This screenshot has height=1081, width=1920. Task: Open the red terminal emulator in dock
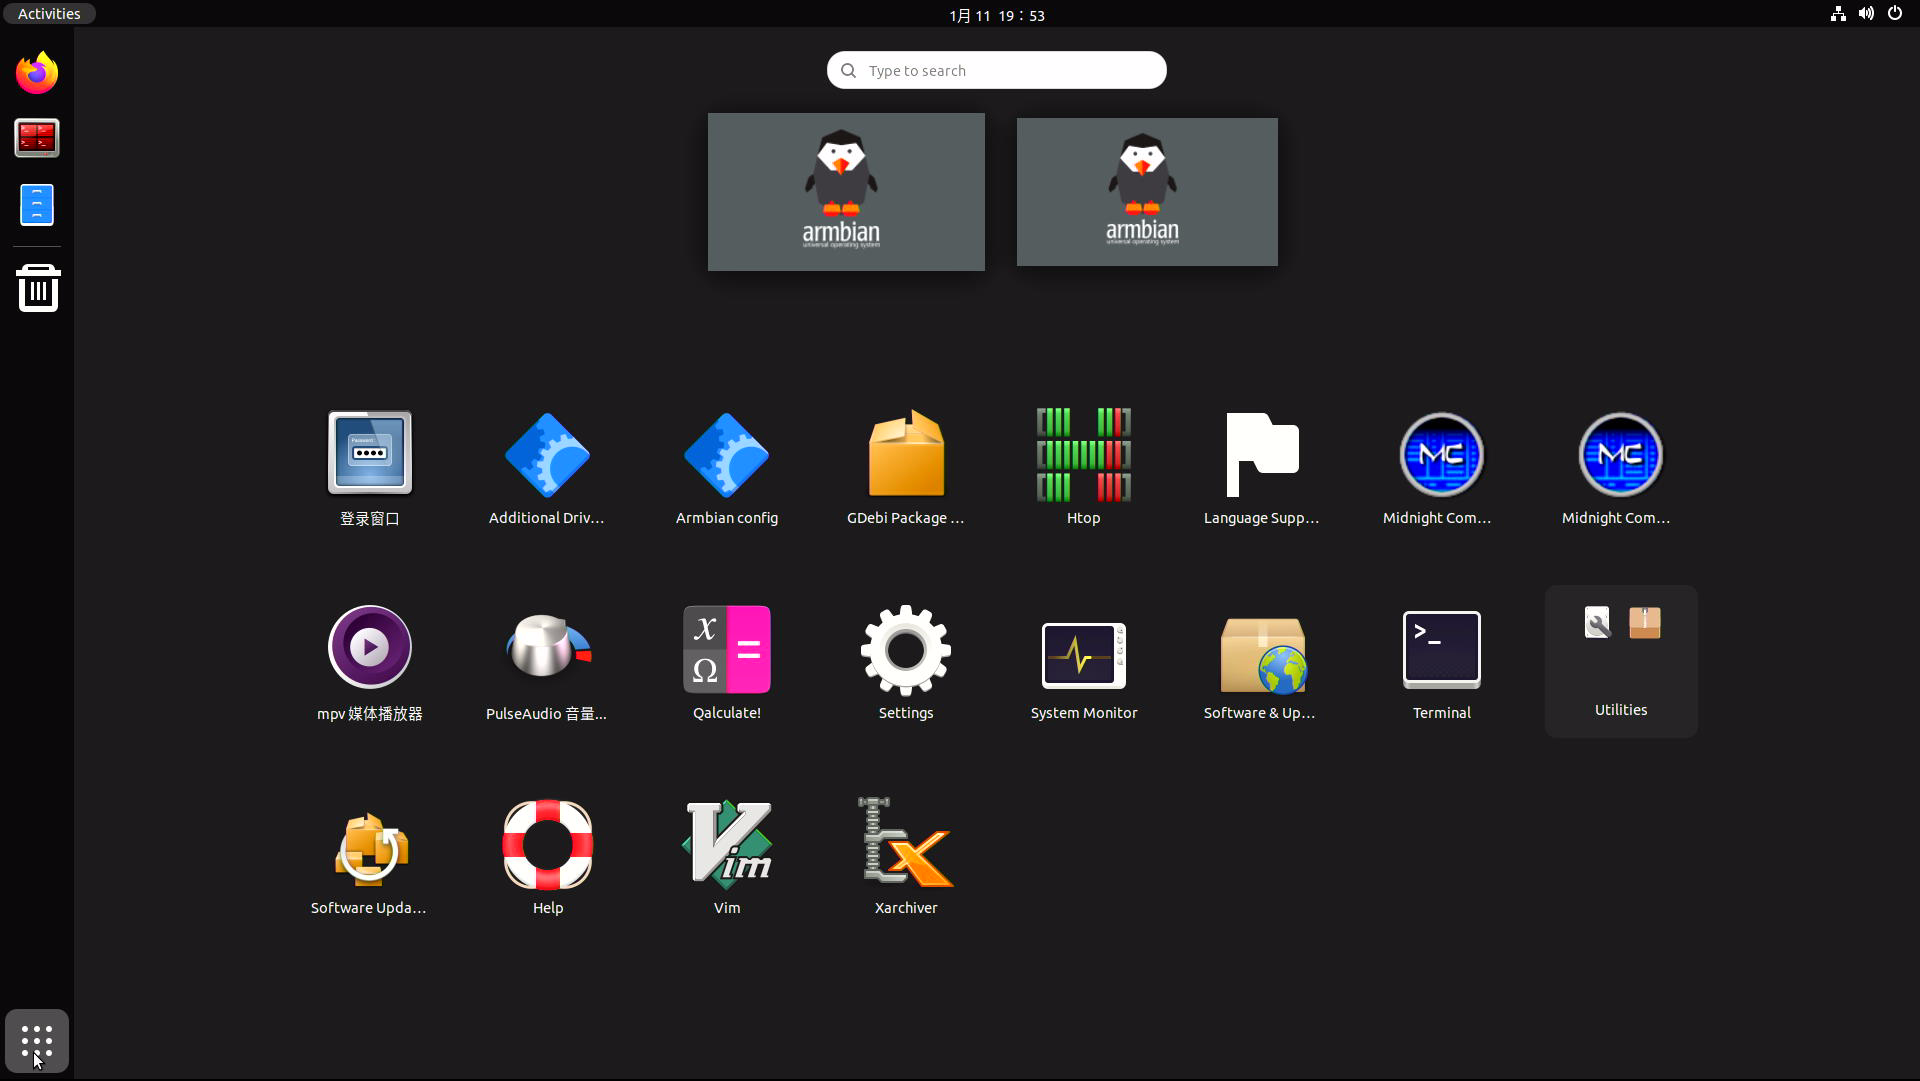pyautogui.click(x=37, y=139)
